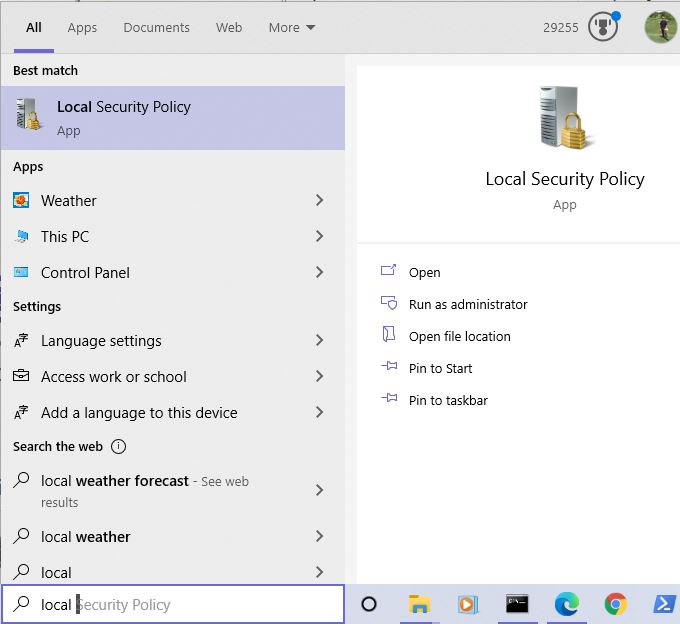Image resolution: width=680 pixels, height=624 pixels.
Task: Click the Local Security Policy preview title
Action: (x=565, y=179)
